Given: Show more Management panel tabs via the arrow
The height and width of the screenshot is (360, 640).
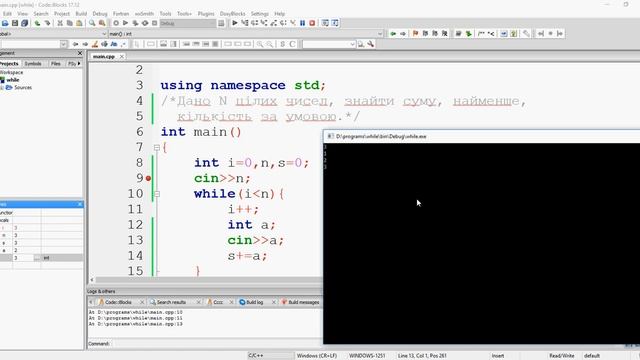Looking at the screenshot, I should (79, 64).
